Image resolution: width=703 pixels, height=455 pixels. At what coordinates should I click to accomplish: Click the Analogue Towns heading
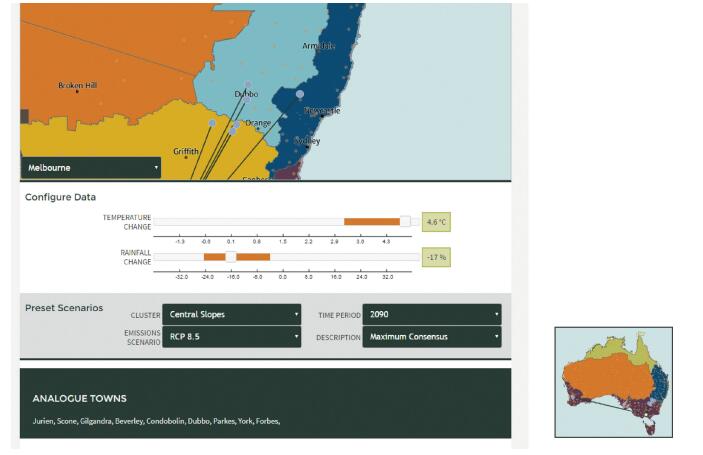tap(79, 398)
